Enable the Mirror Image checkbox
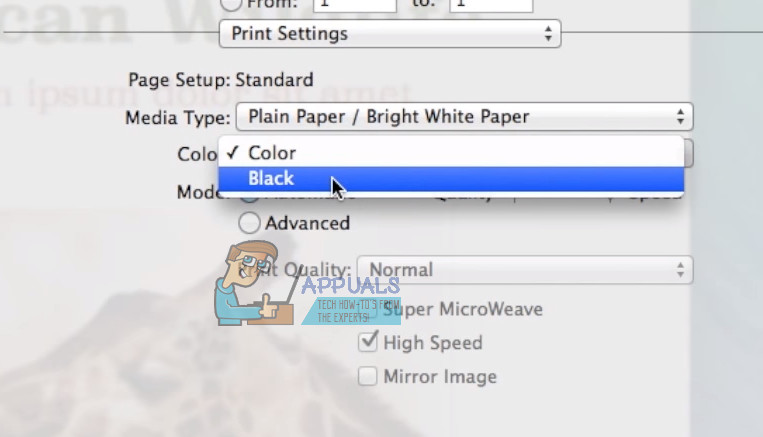Viewport: 763px width, 437px height. pyautogui.click(x=368, y=377)
